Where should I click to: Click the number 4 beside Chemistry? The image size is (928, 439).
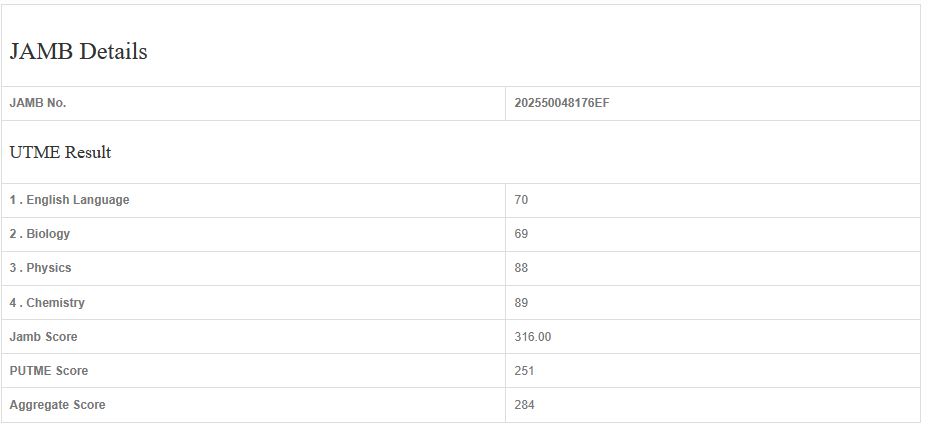13,303
